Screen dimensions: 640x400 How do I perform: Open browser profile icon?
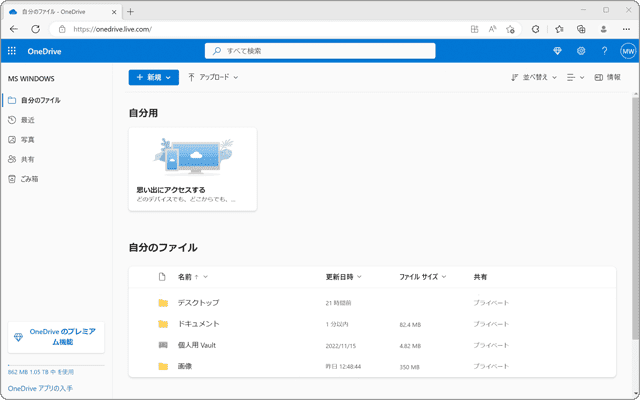point(604,29)
